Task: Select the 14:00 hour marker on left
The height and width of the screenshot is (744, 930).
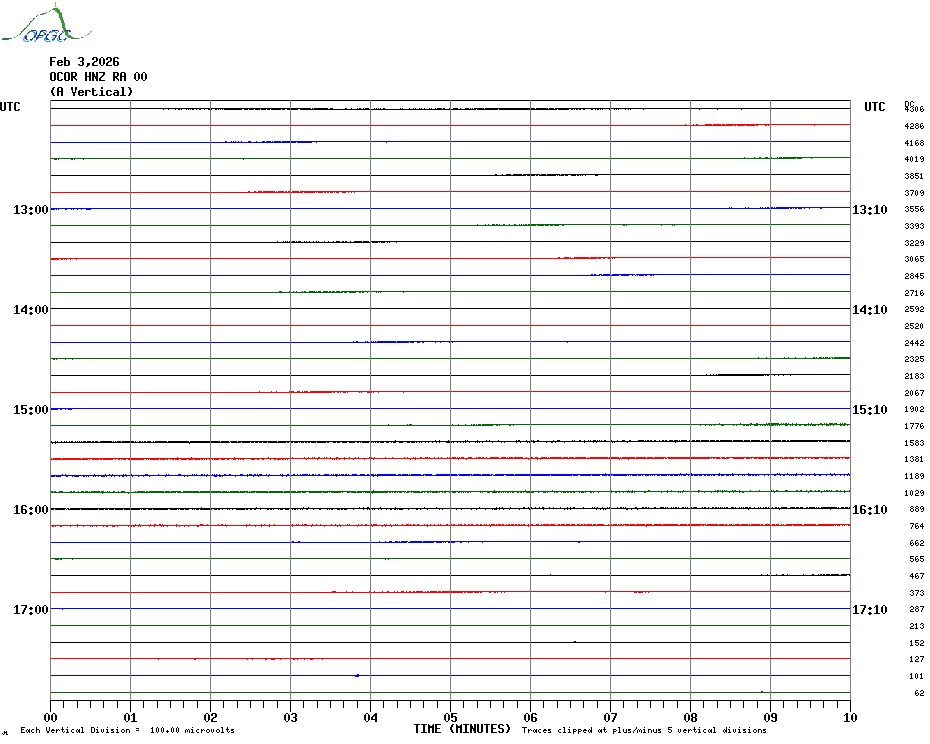Action: pyautogui.click(x=30, y=310)
